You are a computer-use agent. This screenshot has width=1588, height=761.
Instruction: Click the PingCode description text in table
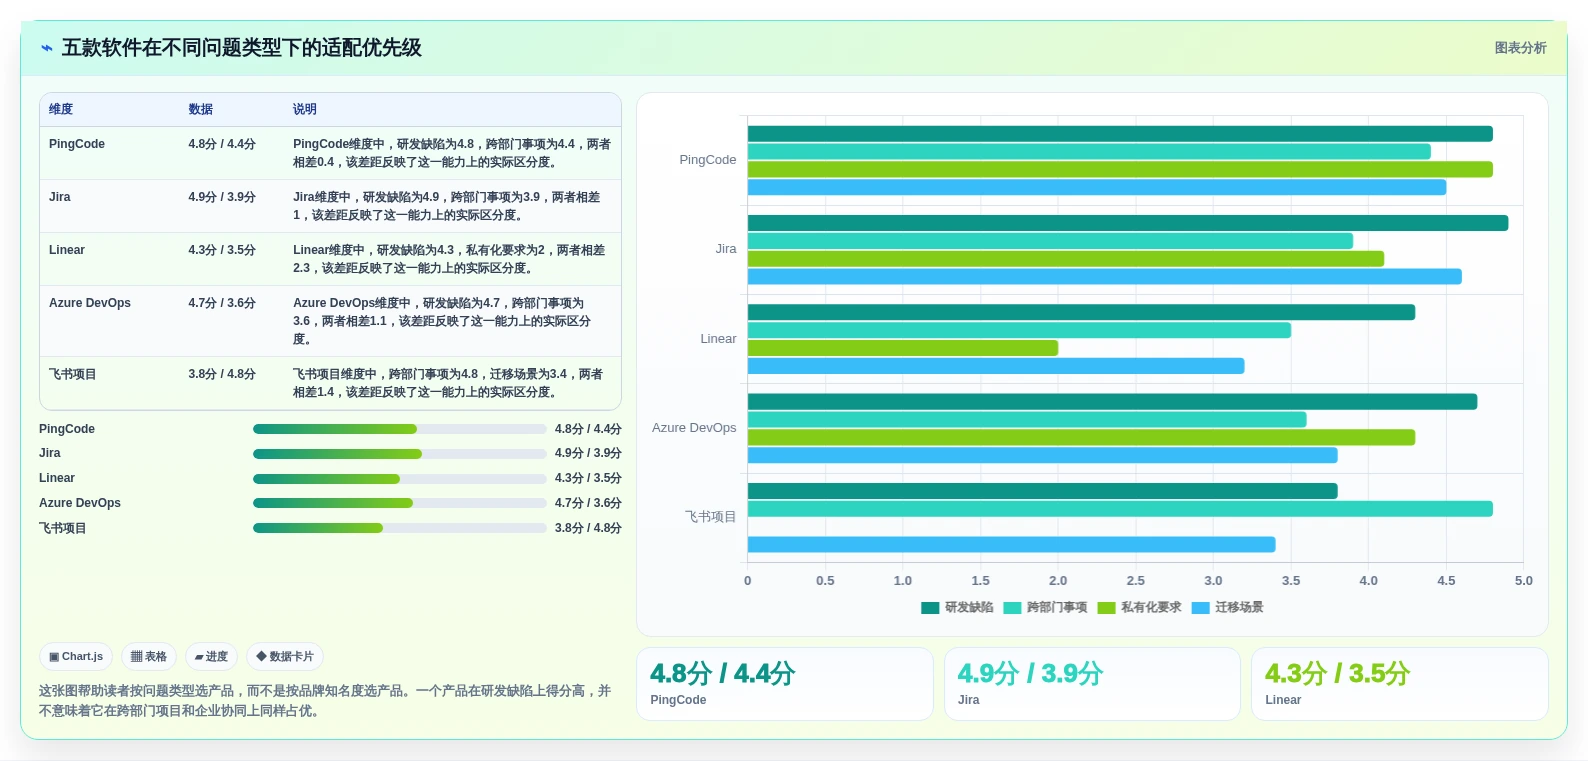[452, 153]
